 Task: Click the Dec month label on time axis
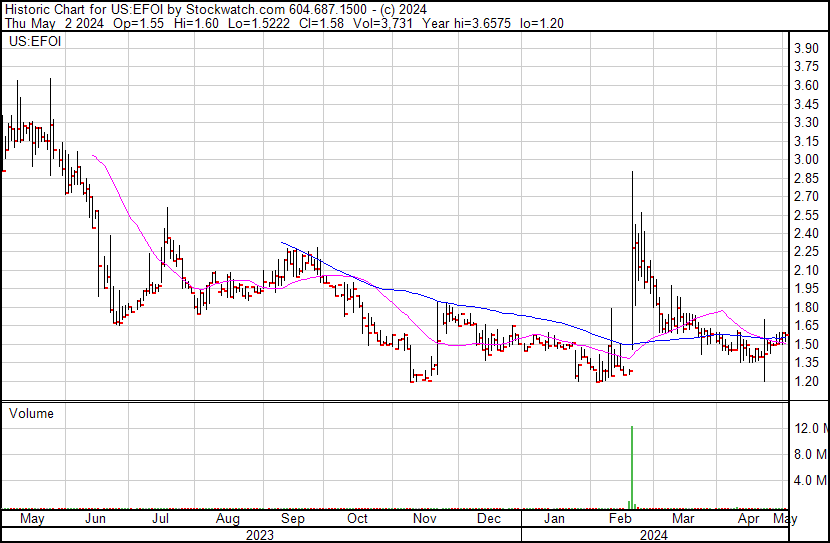click(489, 519)
